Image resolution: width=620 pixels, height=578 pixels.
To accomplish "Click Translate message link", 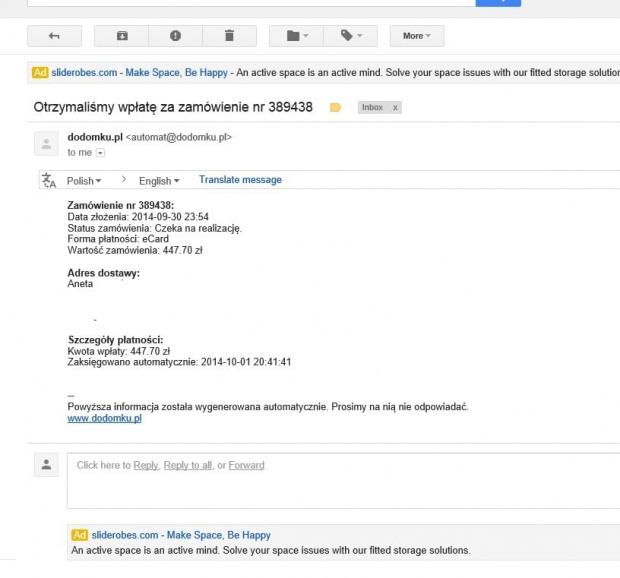I will [x=240, y=180].
